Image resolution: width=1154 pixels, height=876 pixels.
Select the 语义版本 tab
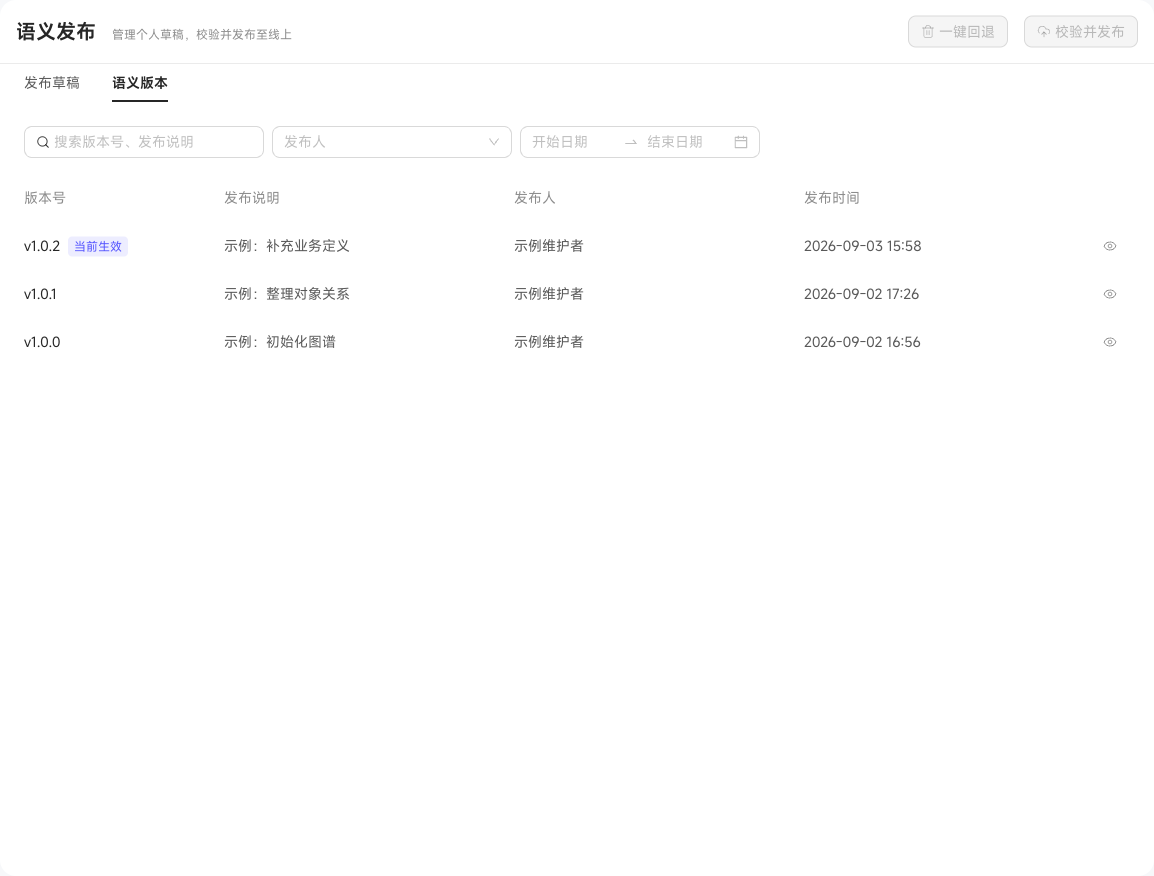(x=140, y=82)
